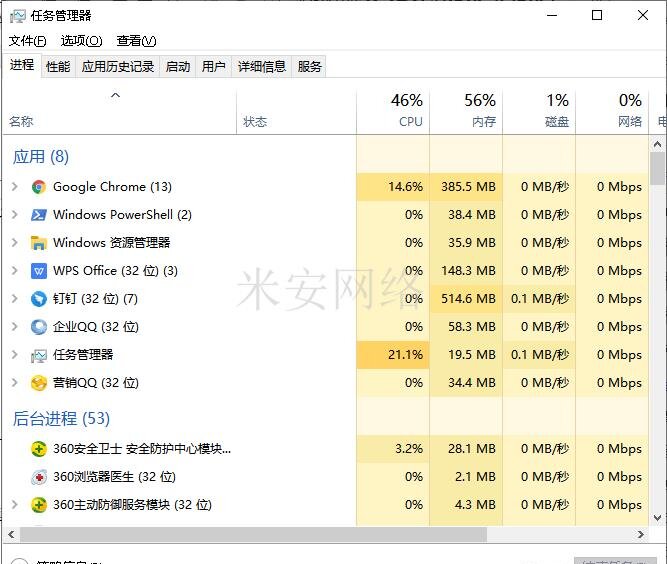The width and height of the screenshot is (667, 564).
Task: Expand the Windows PowerShell group
Action: coord(14,214)
